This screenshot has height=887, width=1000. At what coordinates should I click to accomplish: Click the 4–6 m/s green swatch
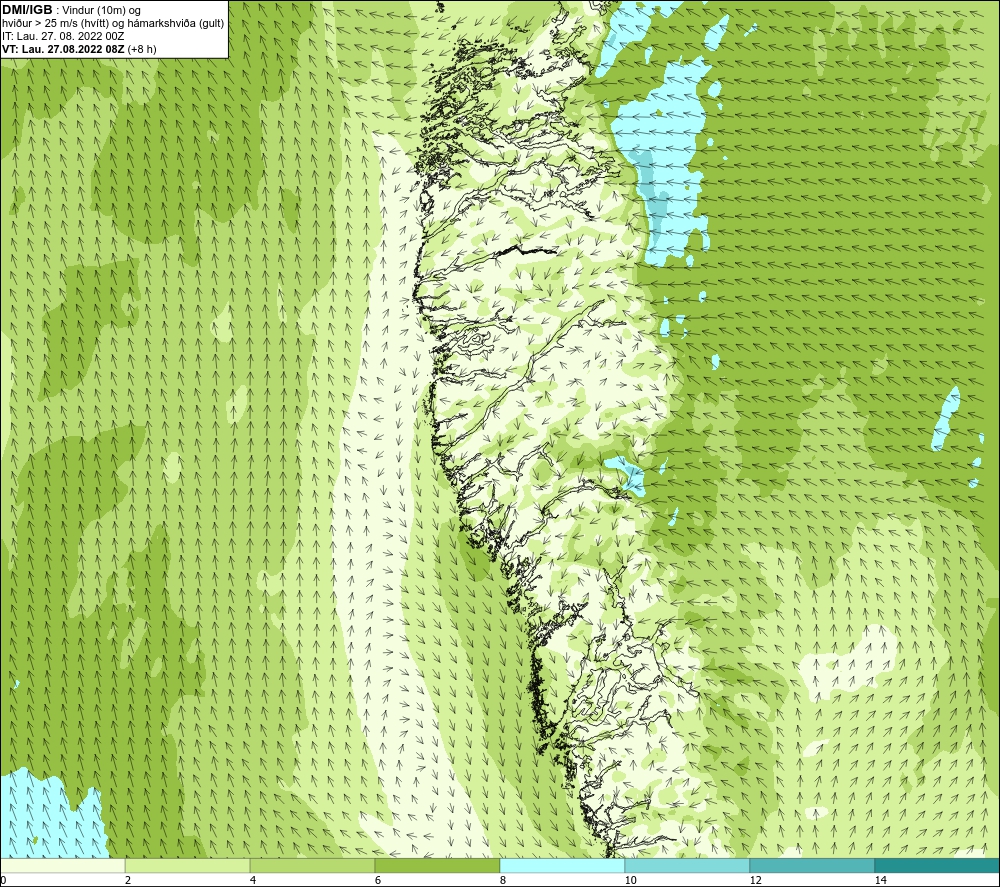pos(312,865)
